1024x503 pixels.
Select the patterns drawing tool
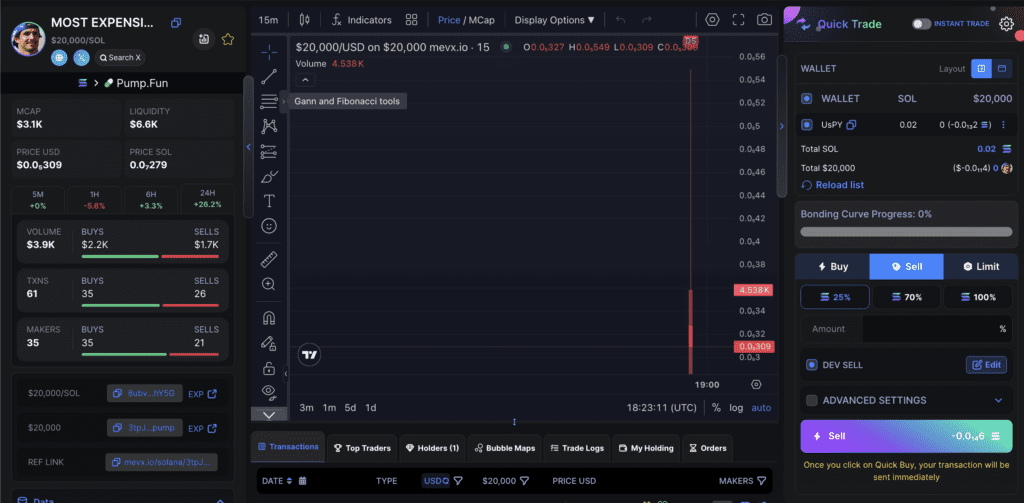[x=268, y=126]
